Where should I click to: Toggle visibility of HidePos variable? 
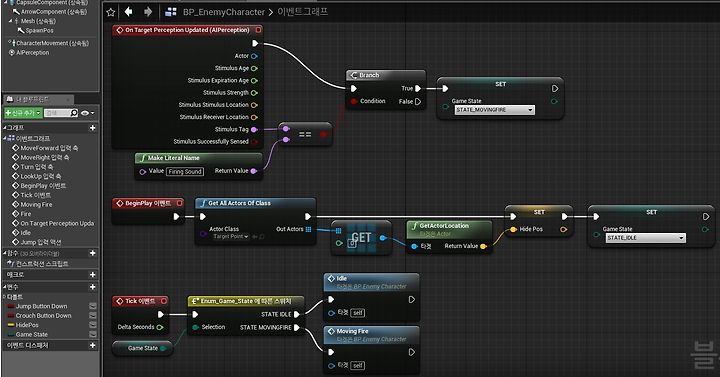coord(92,325)
